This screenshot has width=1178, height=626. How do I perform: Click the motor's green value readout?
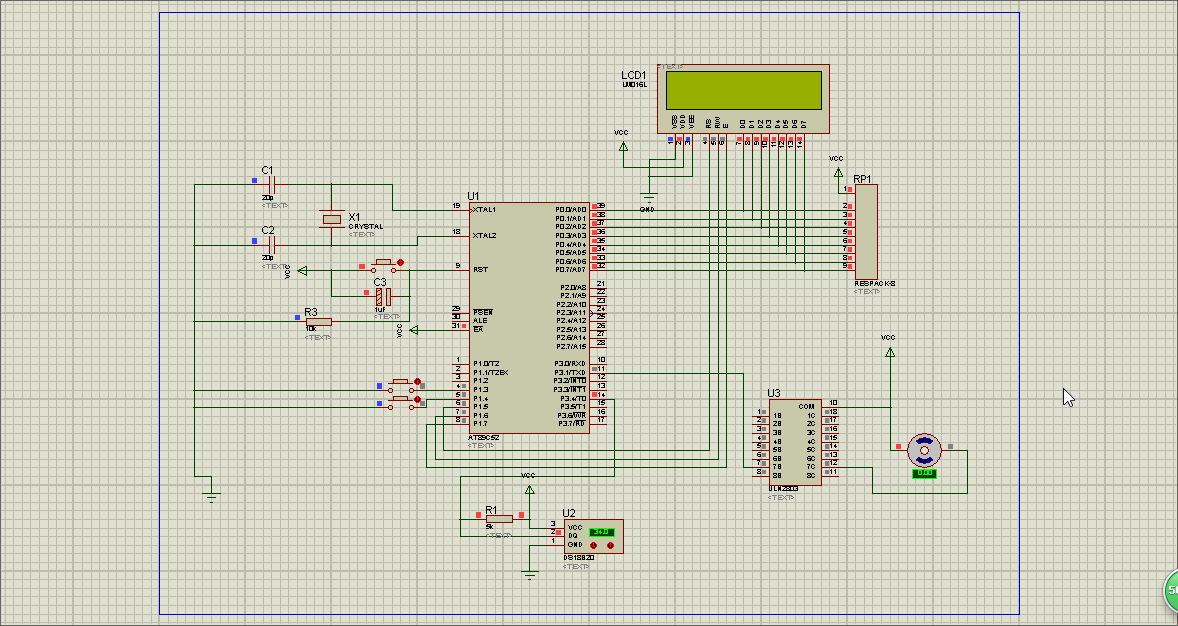pos(924,473)
